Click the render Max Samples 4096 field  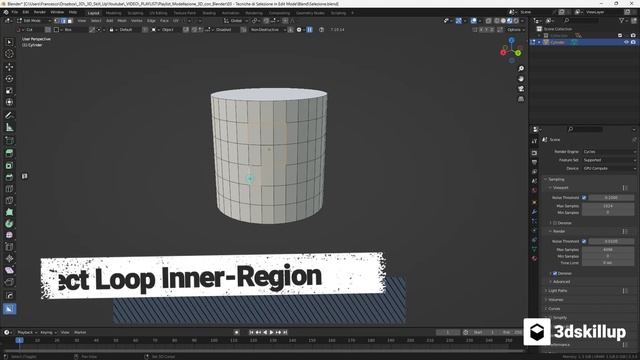608,249
